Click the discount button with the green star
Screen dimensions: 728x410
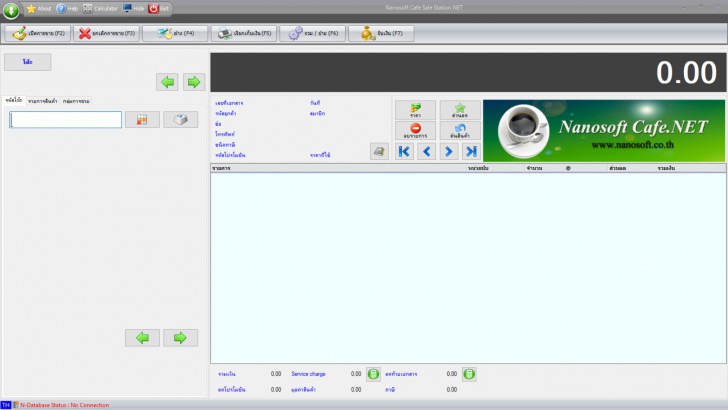click(460, 111)
